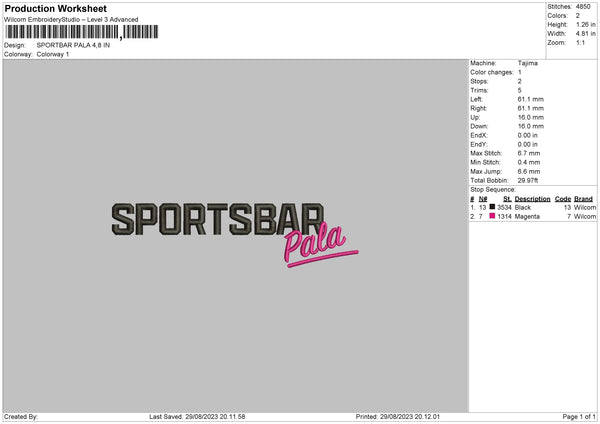Image resolution: width=600 pixels, height=424 pixels.
Task: Click the EndX value "0.00 in"
Action: (x=528, y=135)
